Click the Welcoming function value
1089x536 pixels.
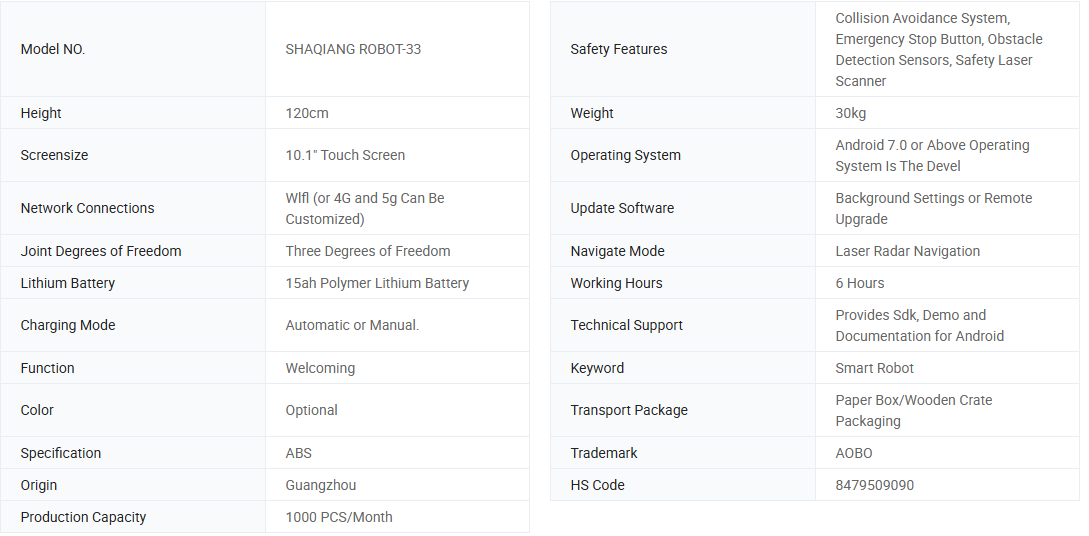coord(320,368)
